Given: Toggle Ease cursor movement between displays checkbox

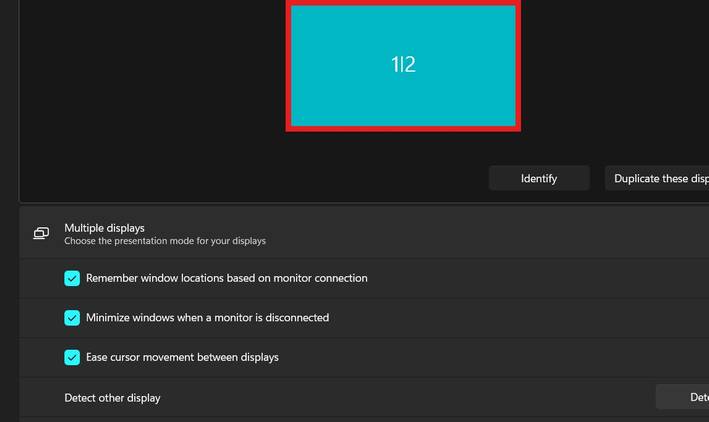Looking at the screenshot, I should 72,357.
